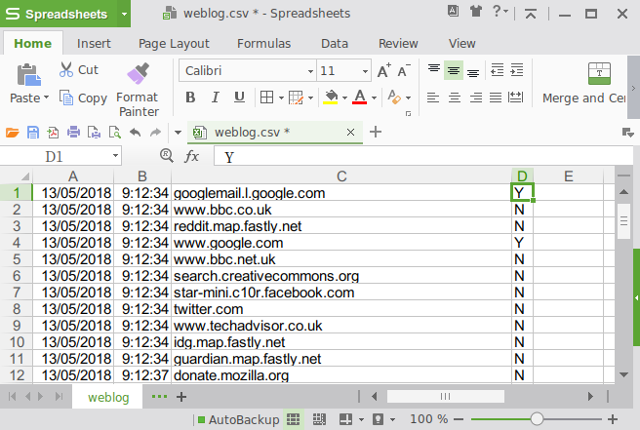Decrease indent of cell content
640x430 pixels.
497,70
